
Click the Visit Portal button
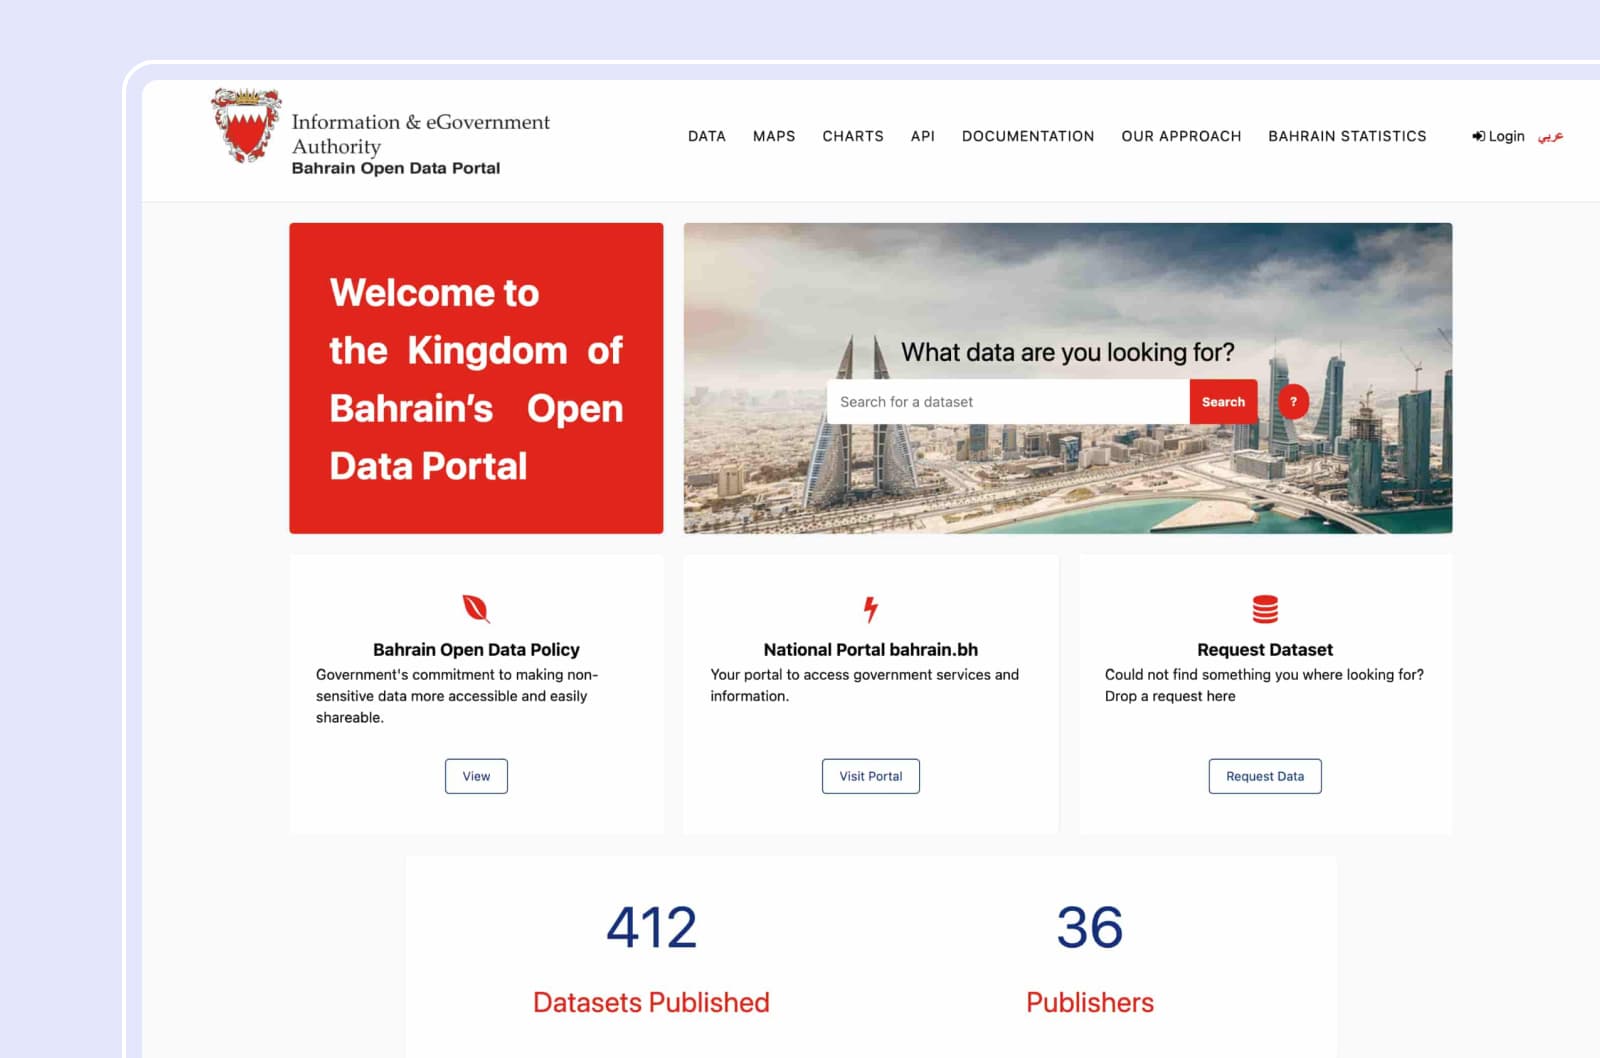870,776
